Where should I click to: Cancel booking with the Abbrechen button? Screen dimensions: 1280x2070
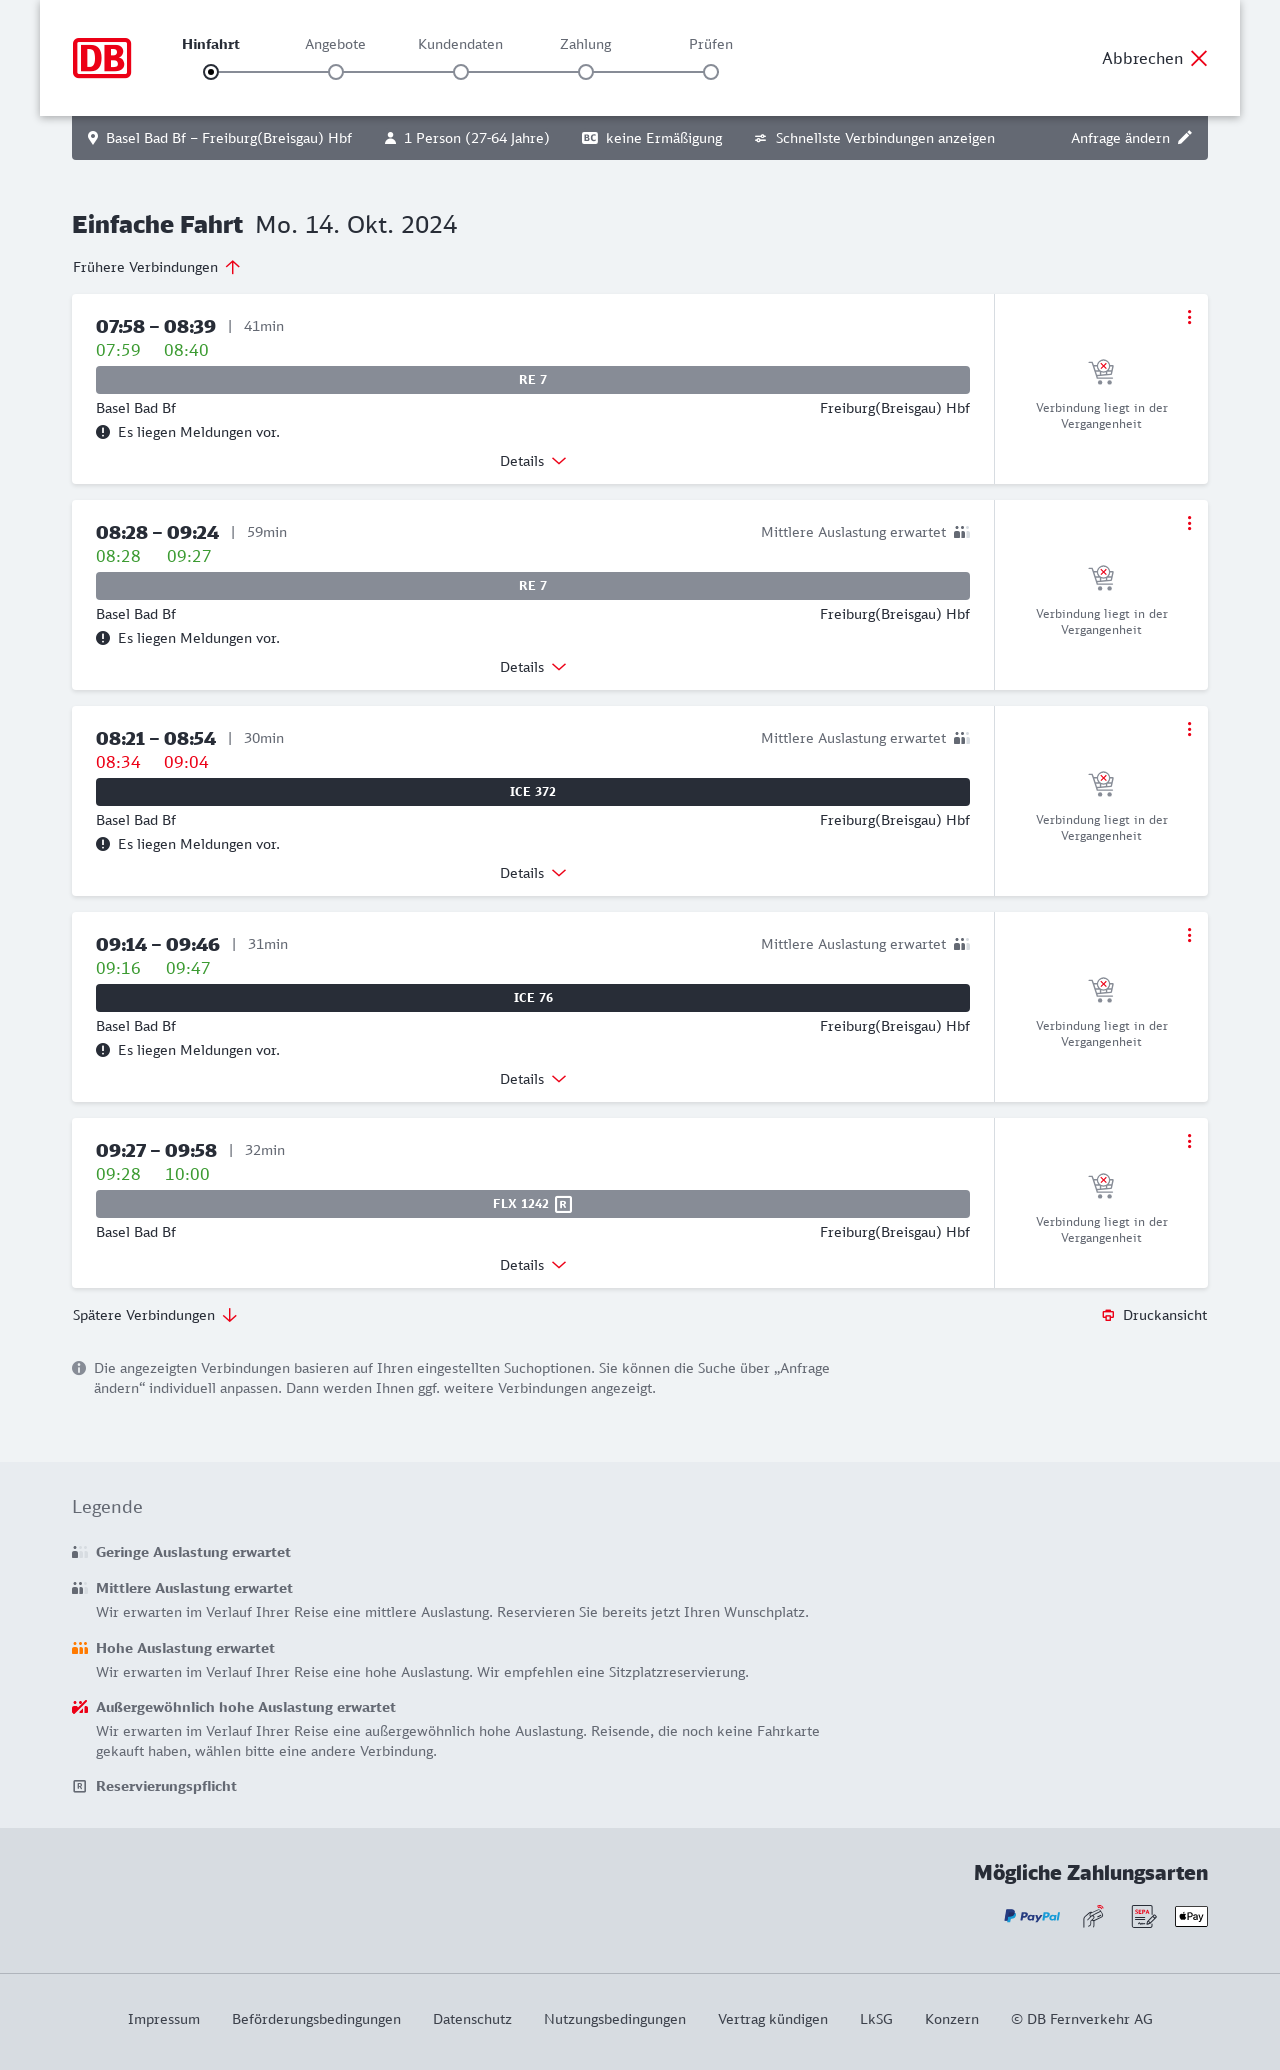click(1154, 58)
